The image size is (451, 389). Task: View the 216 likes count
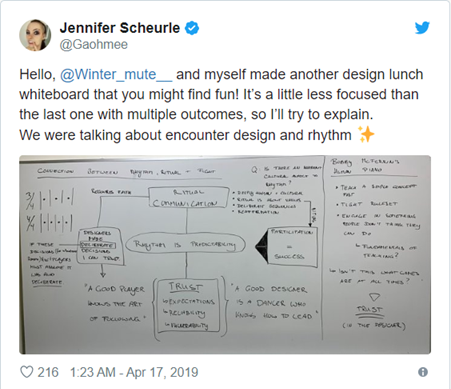tap(48, 372)
